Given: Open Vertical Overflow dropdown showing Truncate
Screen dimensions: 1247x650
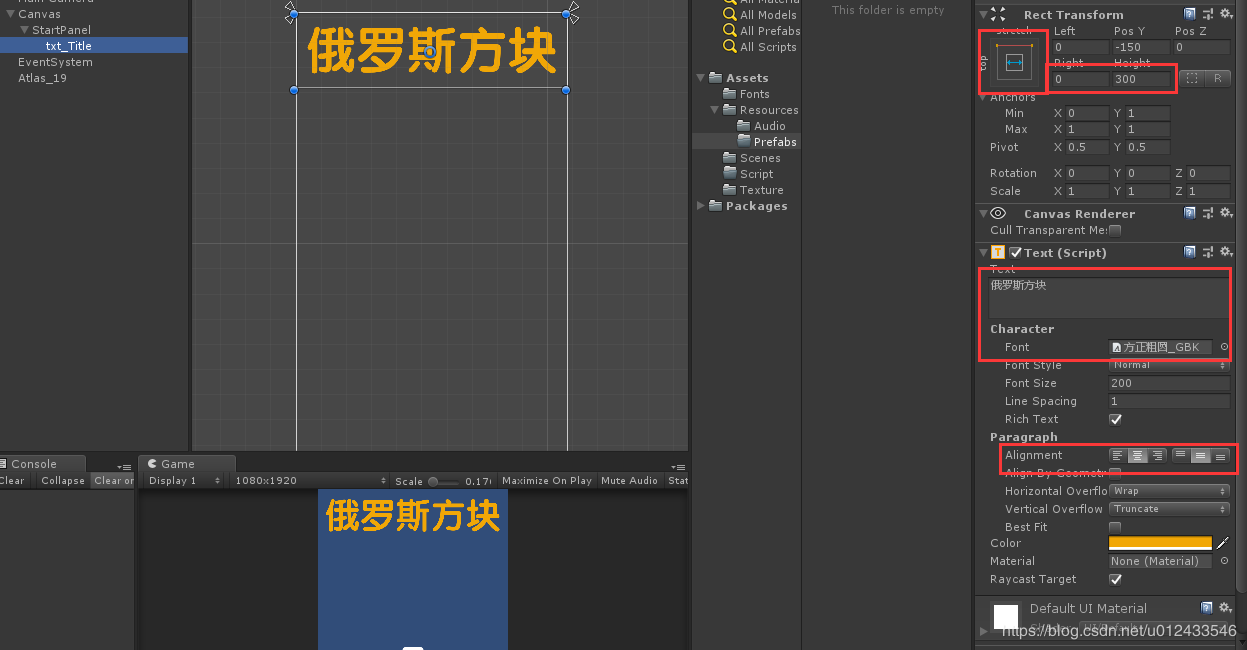Looking at the screenshot, I should tap(1169, 509).
